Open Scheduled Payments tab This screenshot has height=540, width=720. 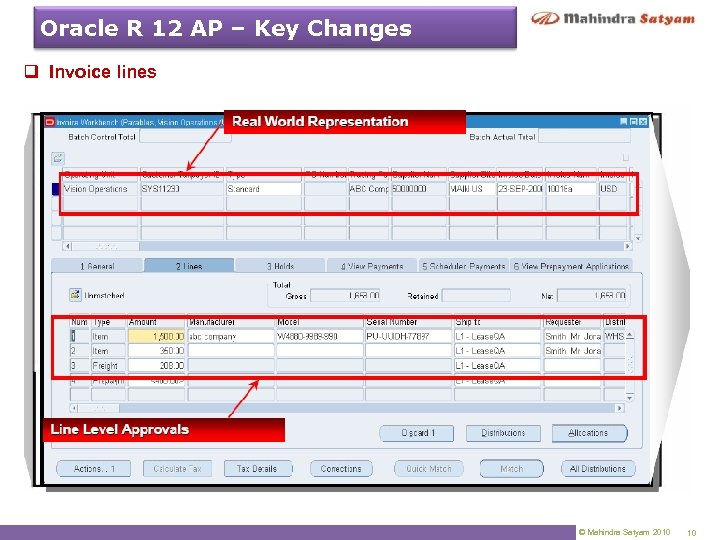click(x=463, y=266)
